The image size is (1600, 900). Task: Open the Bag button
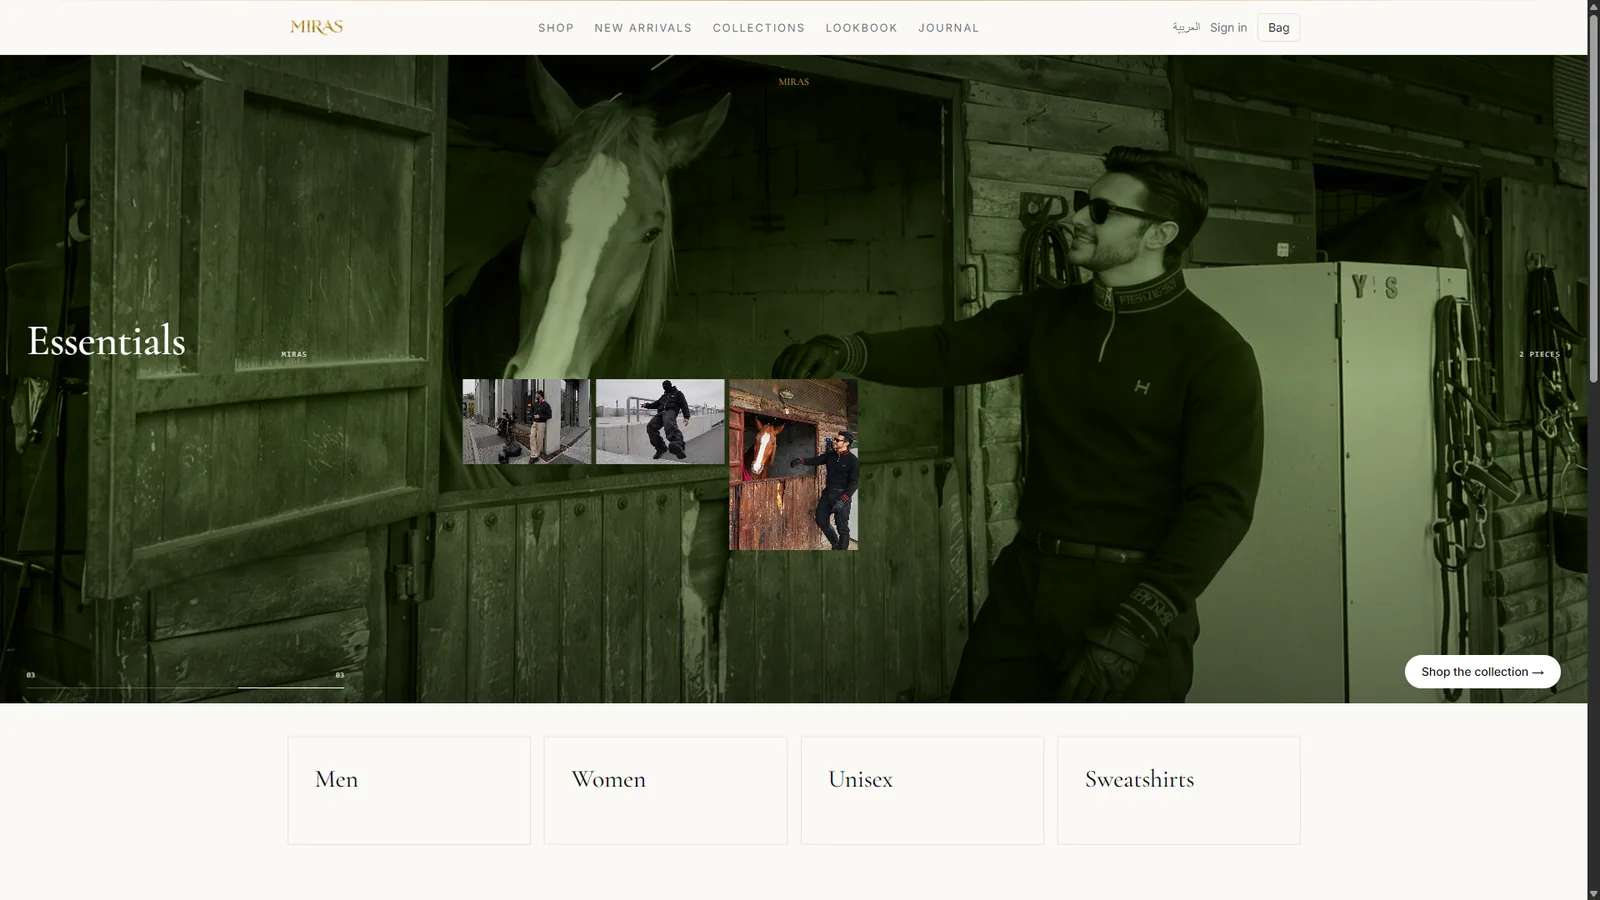click(1278, 27)
